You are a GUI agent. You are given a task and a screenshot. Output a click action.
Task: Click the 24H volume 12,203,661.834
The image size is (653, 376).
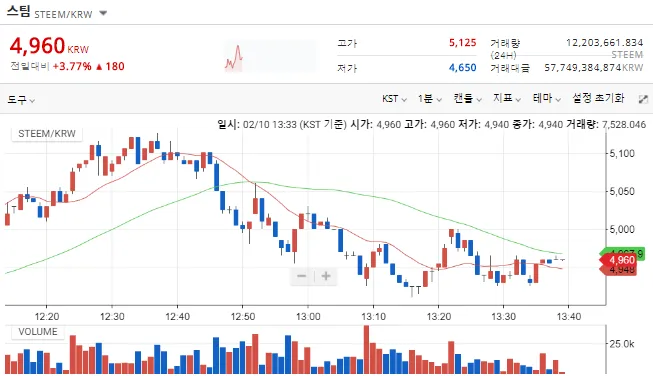click(x=604, y=42)
